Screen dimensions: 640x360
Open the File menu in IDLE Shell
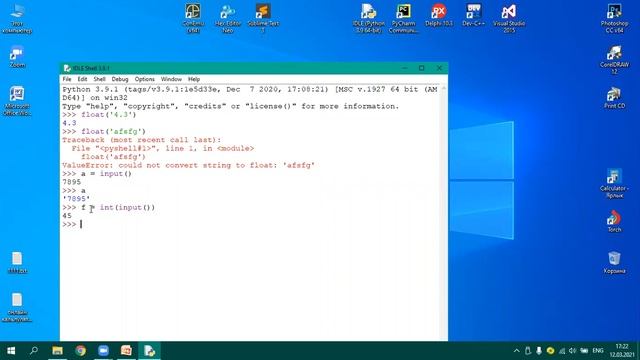[x=67, y=79]
